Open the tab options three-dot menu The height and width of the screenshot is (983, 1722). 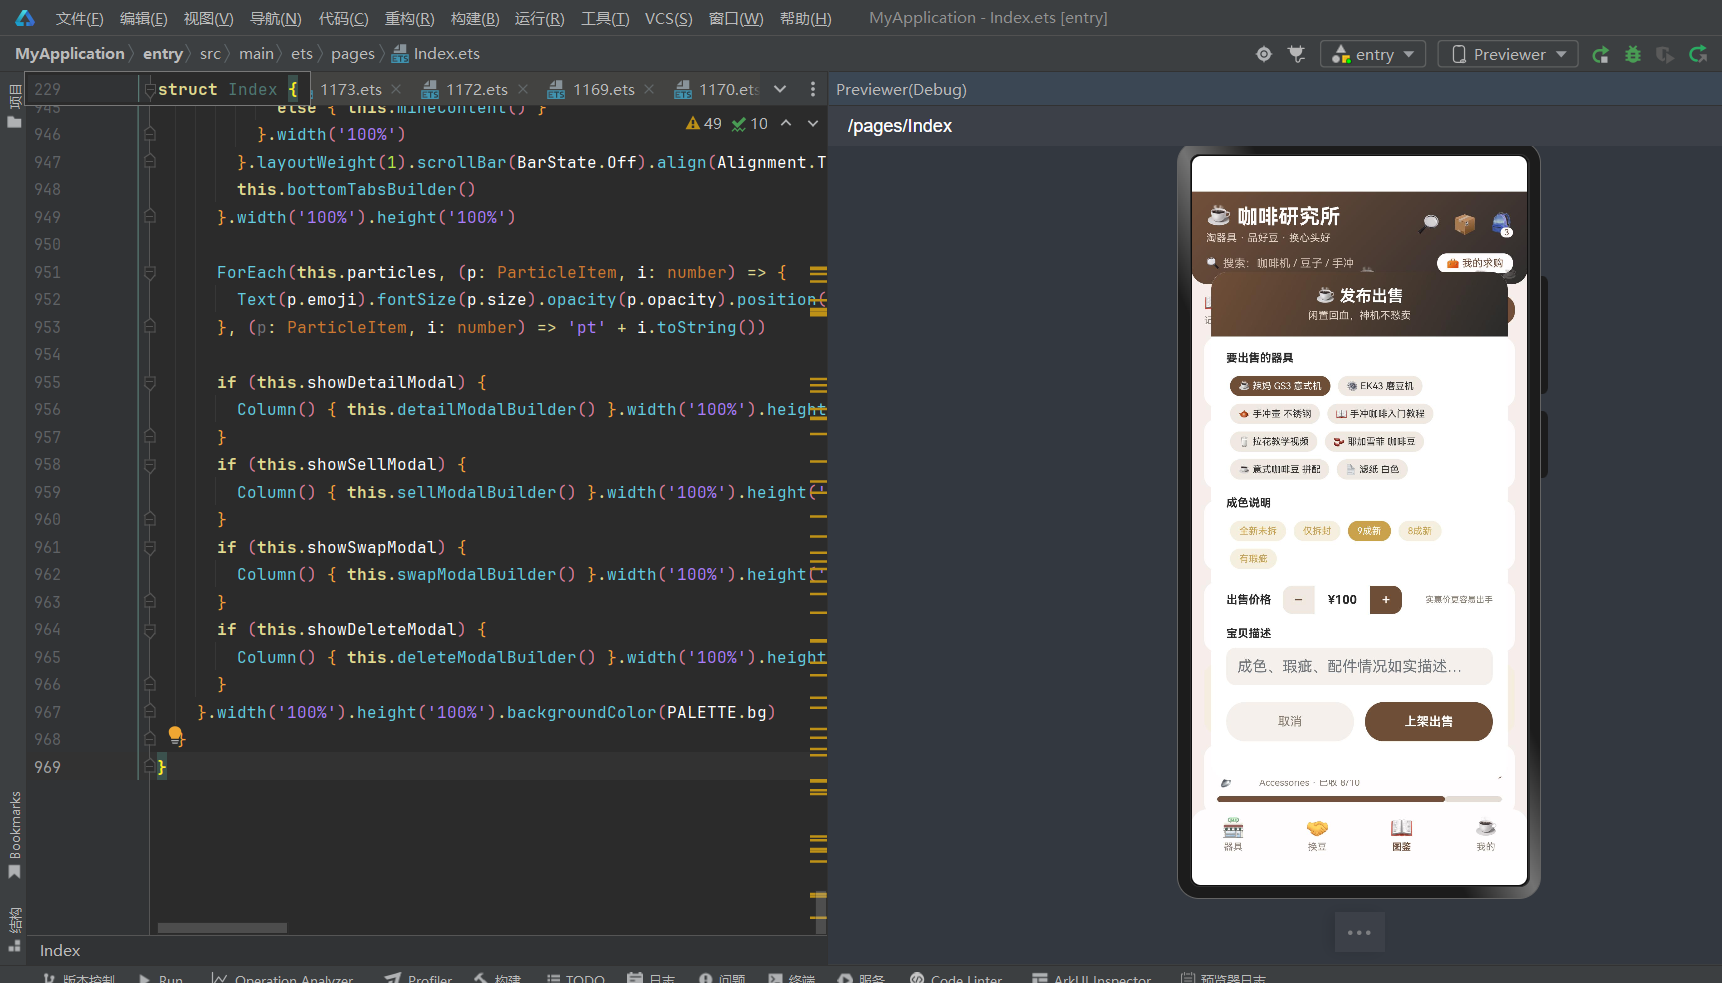point(813,89)
